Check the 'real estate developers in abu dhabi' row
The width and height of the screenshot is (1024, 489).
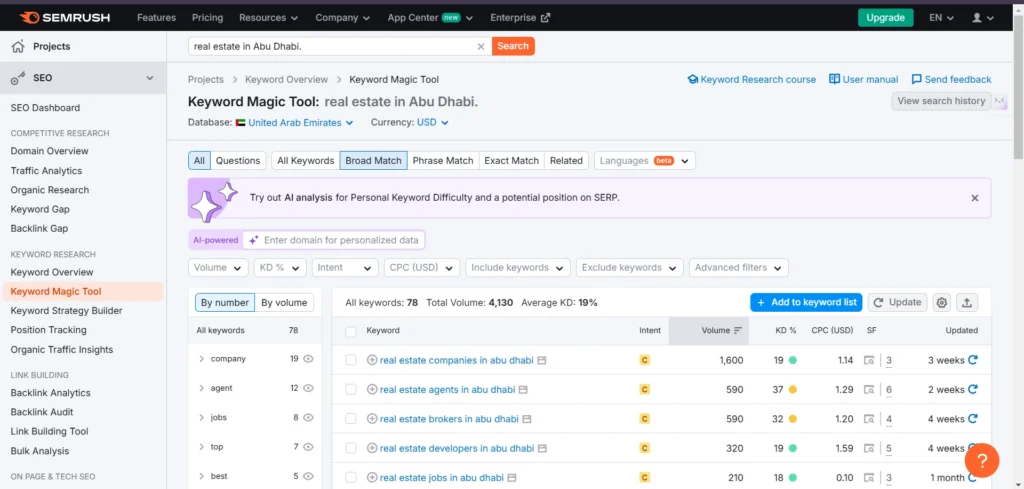tap(351, 449)
